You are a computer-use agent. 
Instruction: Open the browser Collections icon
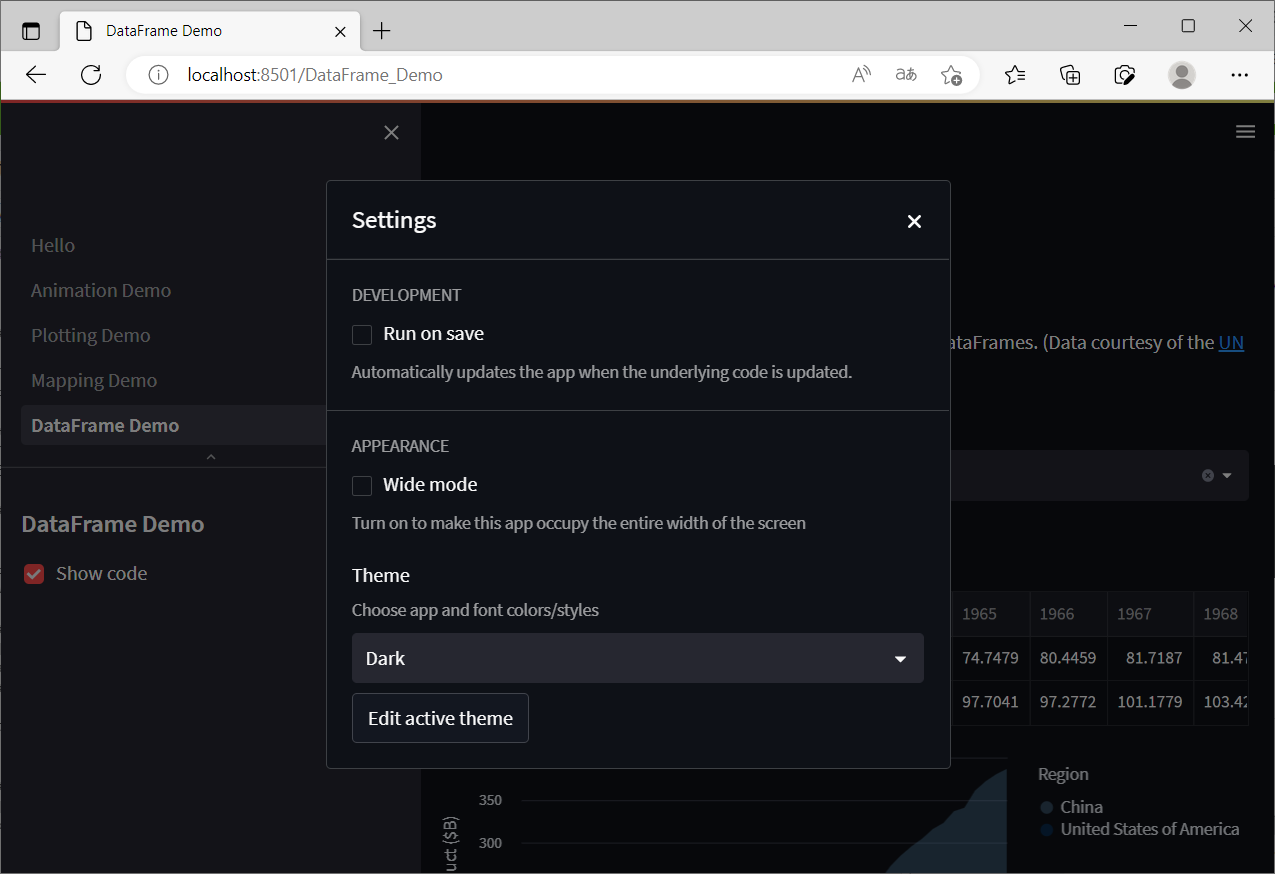click(x=1070, y=74)
